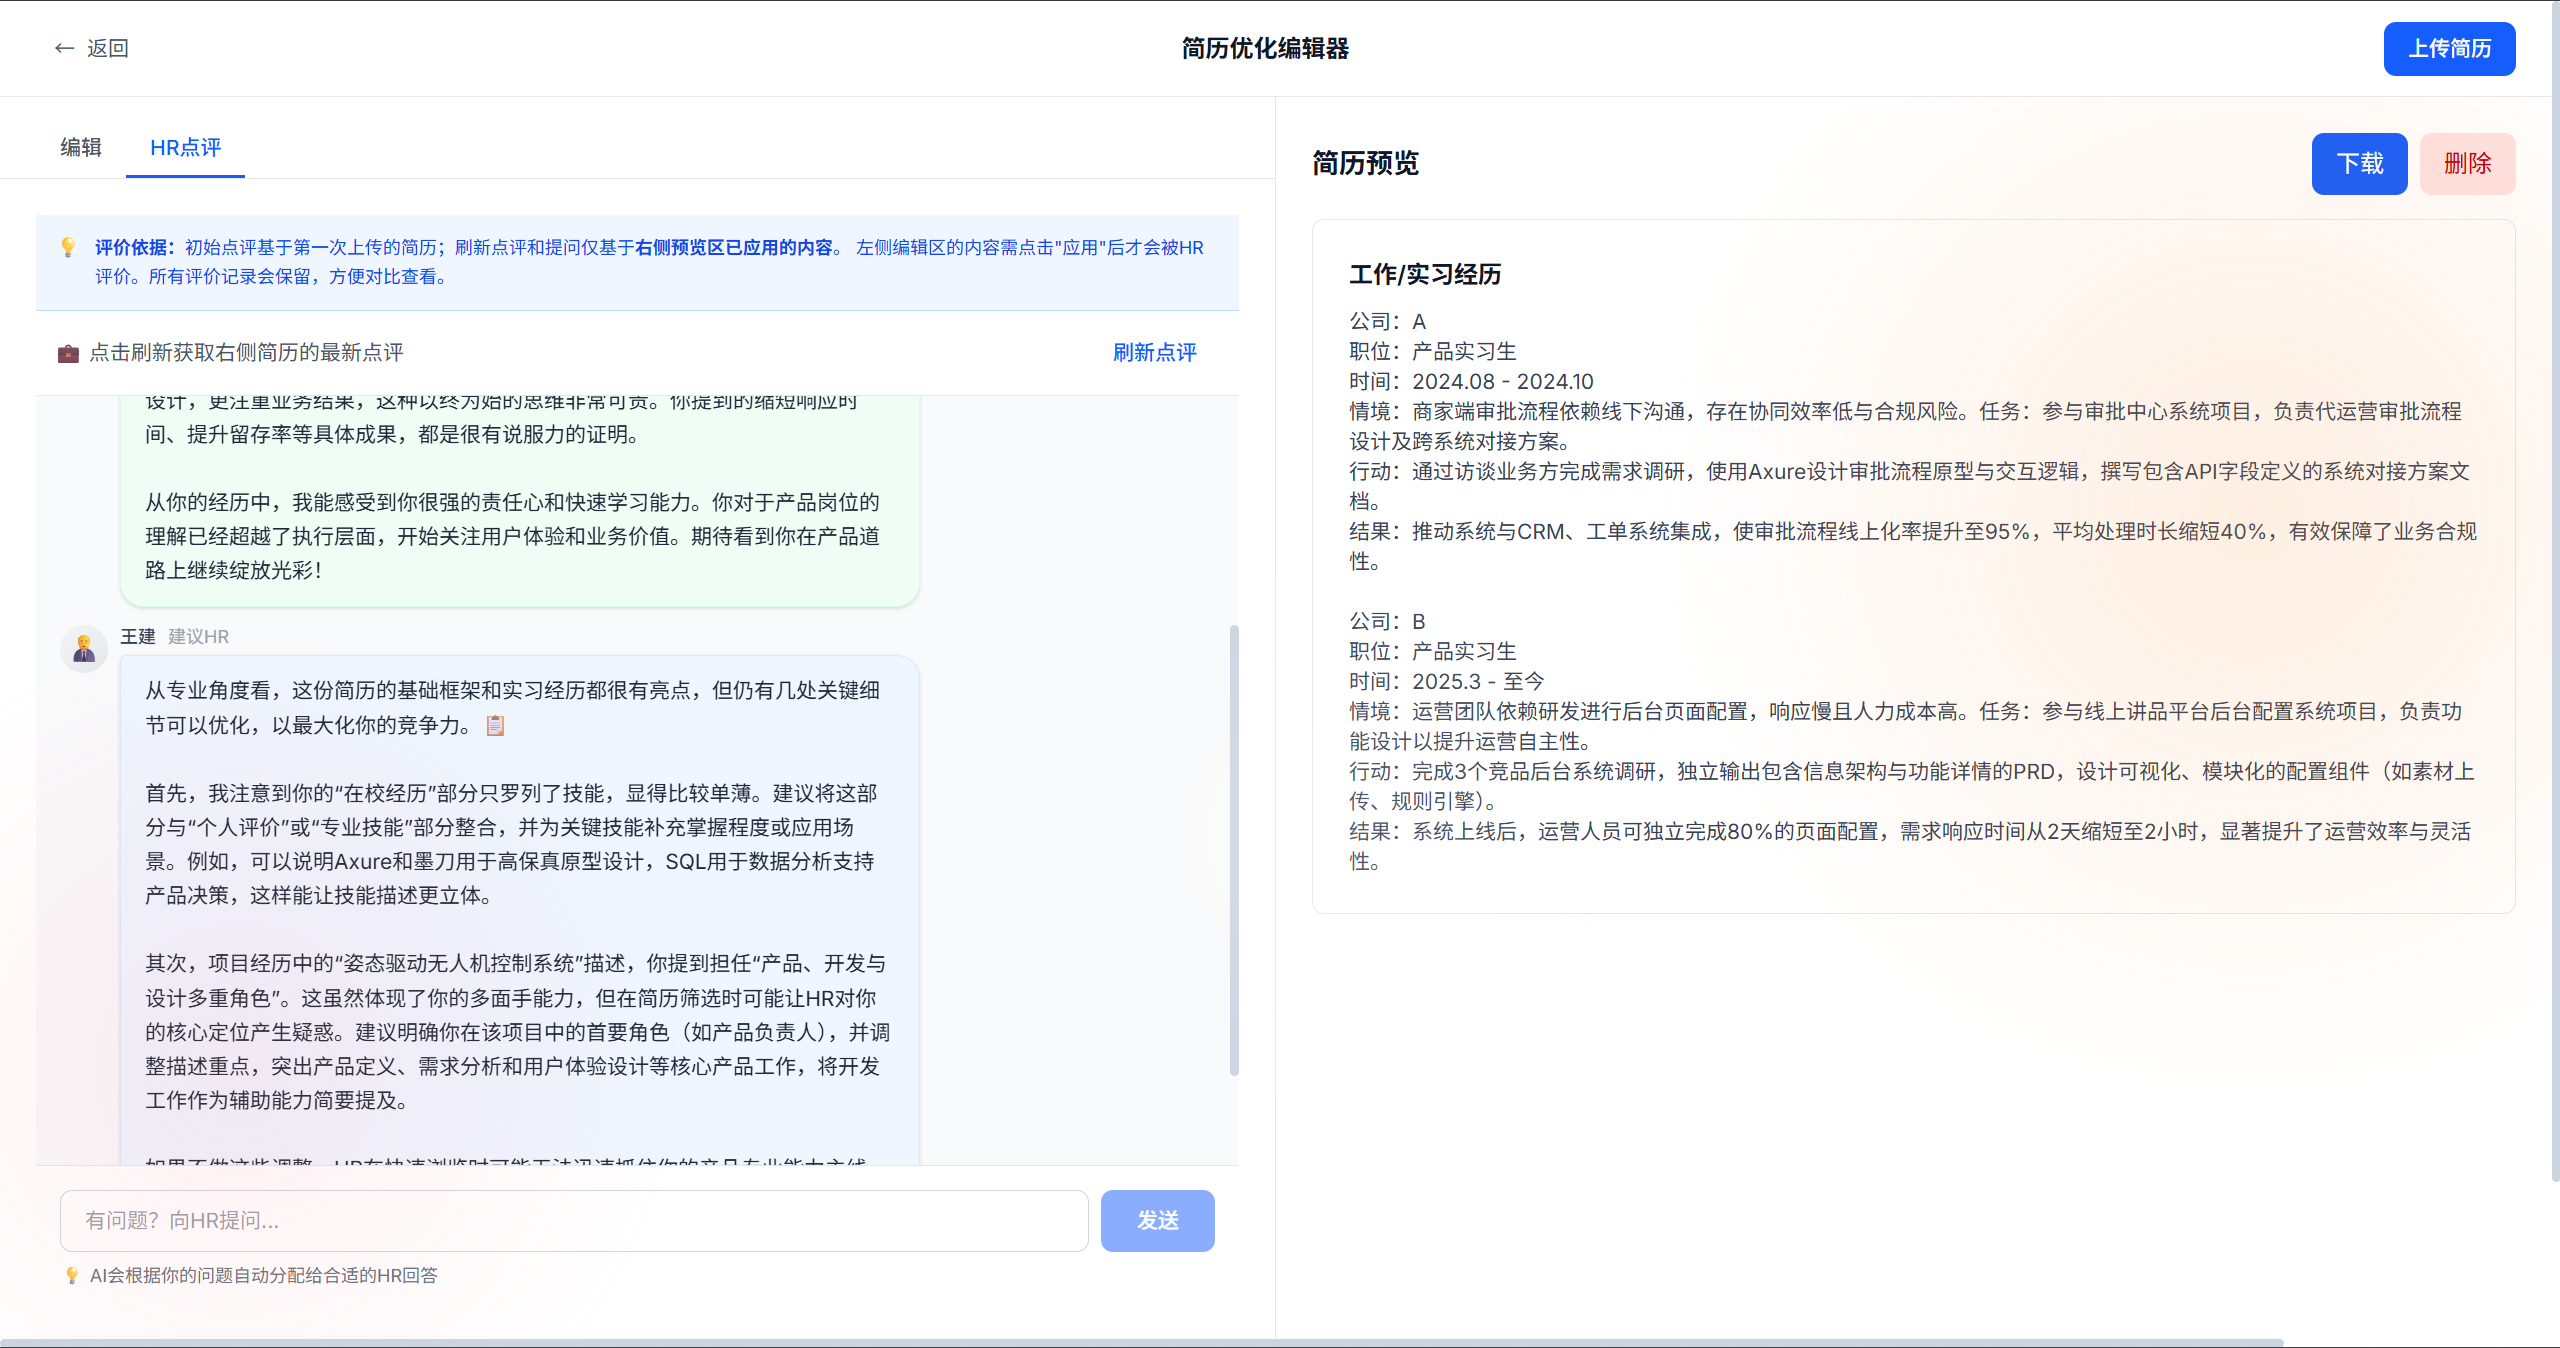The height and width of the screenshot is (1348, 2560).
Task: Click the 公司：B line
Action: [1388, 621]
